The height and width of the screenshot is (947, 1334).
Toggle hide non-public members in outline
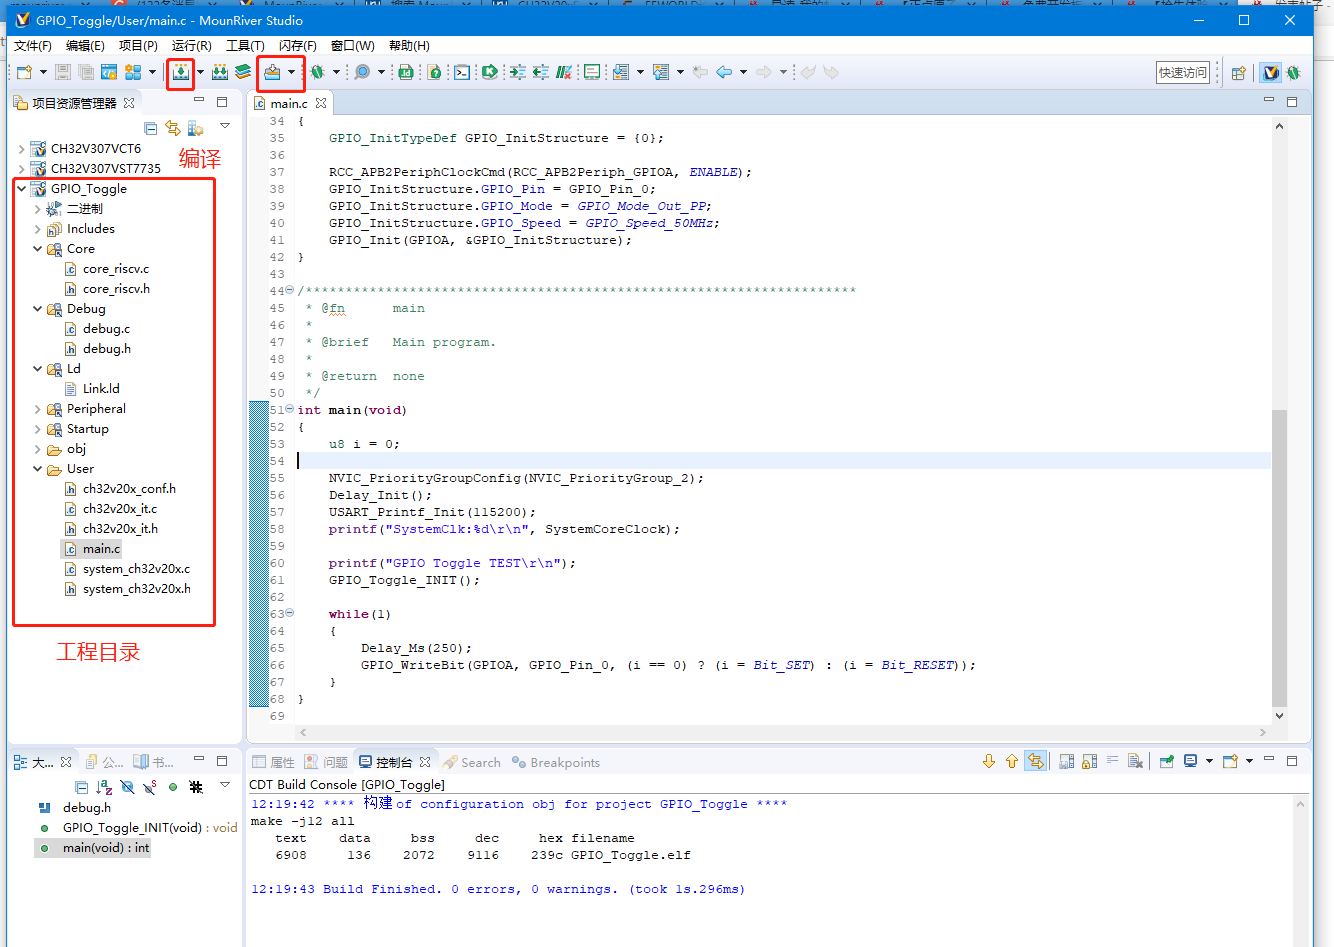[x=173, y=787]
